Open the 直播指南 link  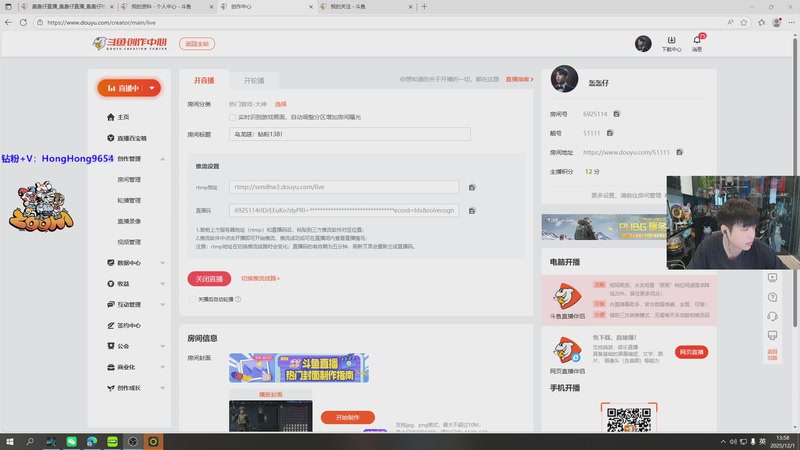pos(519,80)
